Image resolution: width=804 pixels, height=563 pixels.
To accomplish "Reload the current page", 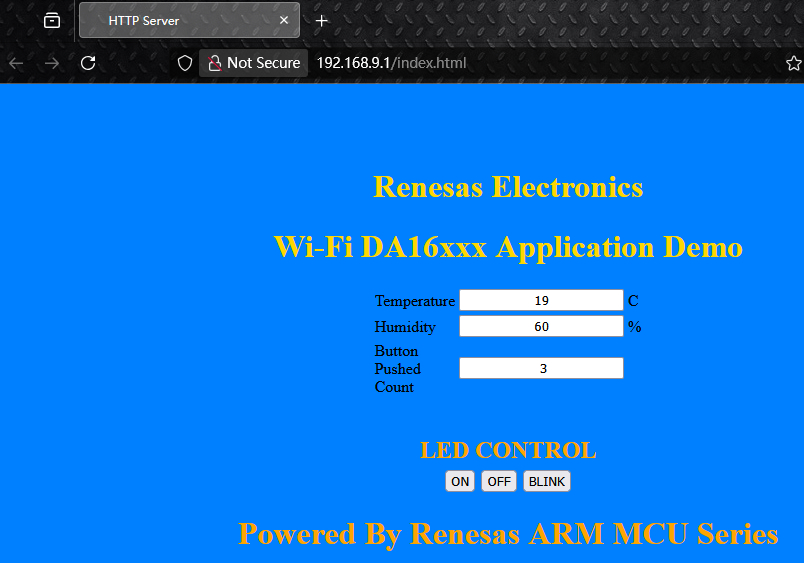I will 88,63.
